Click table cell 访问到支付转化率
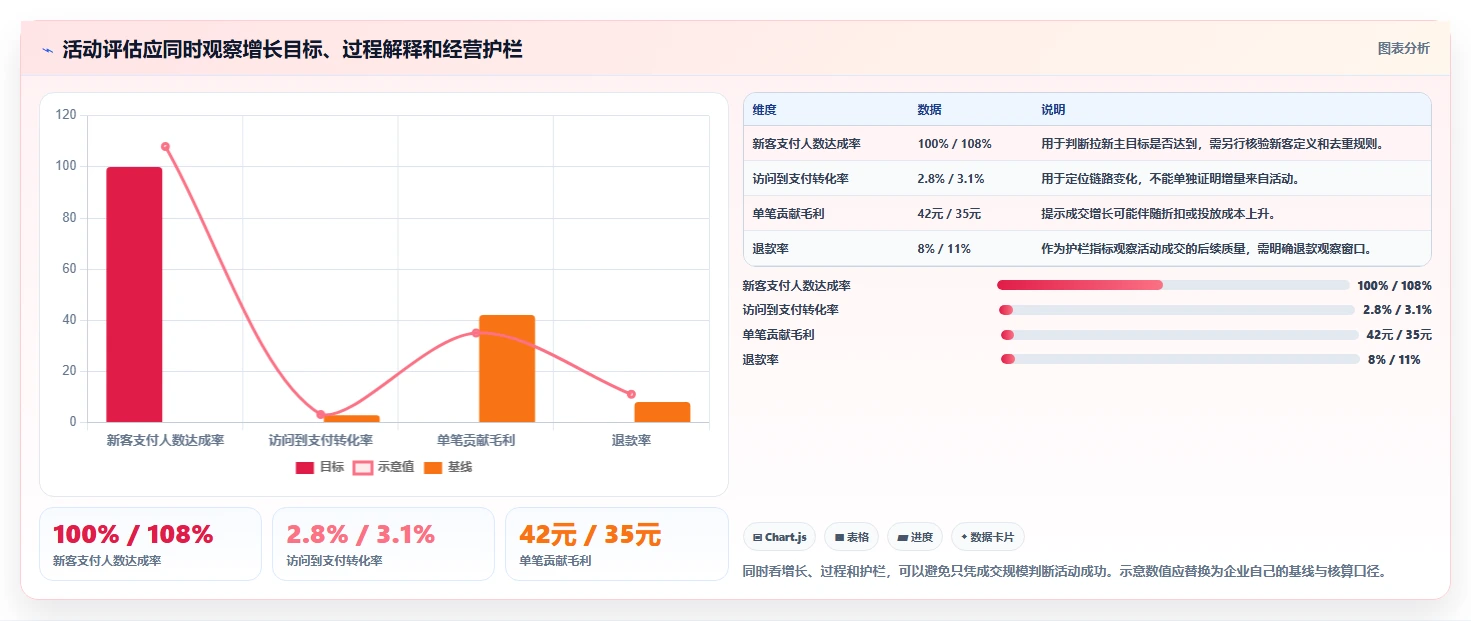1471x621 pixels. [x=800, y=179]
